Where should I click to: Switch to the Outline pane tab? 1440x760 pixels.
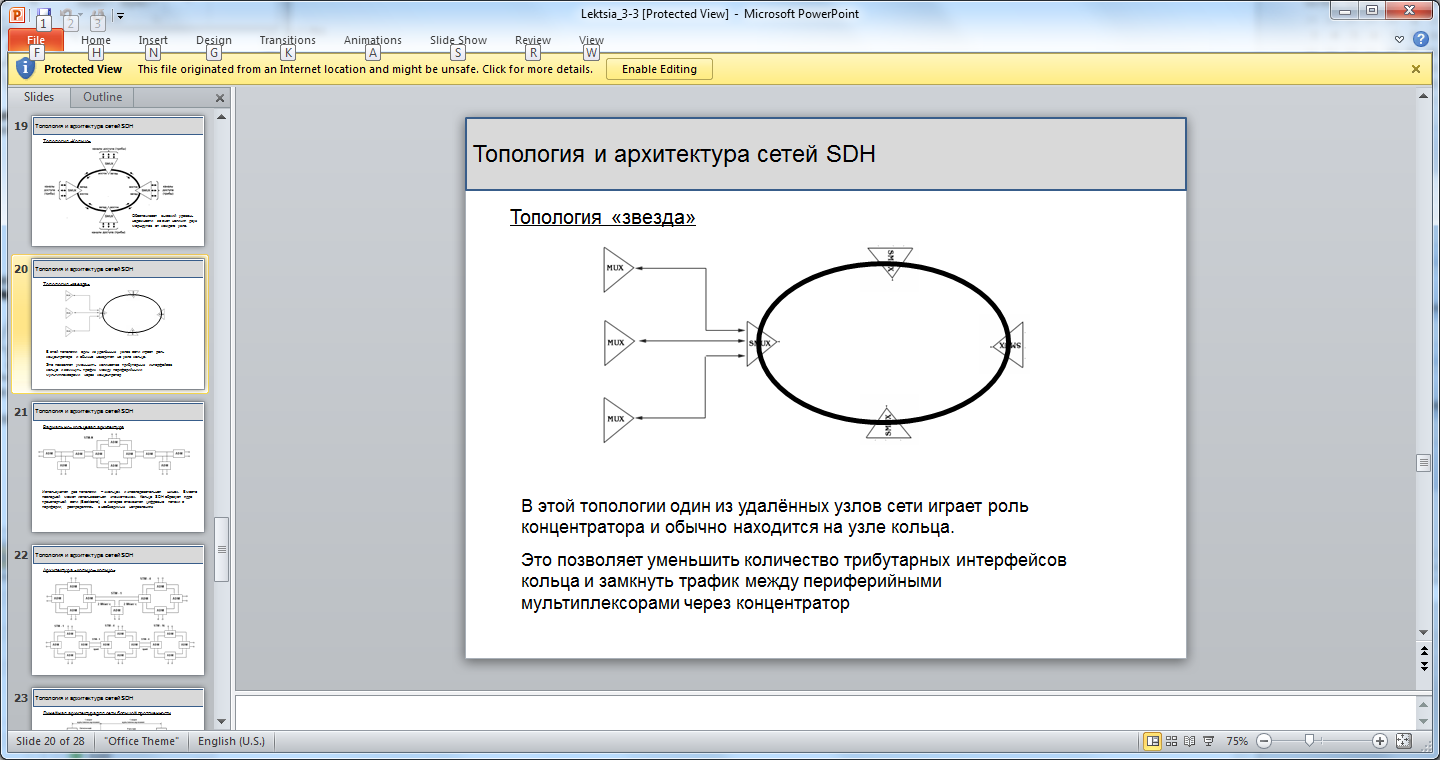pyautogui.click(x=103, y=97)
